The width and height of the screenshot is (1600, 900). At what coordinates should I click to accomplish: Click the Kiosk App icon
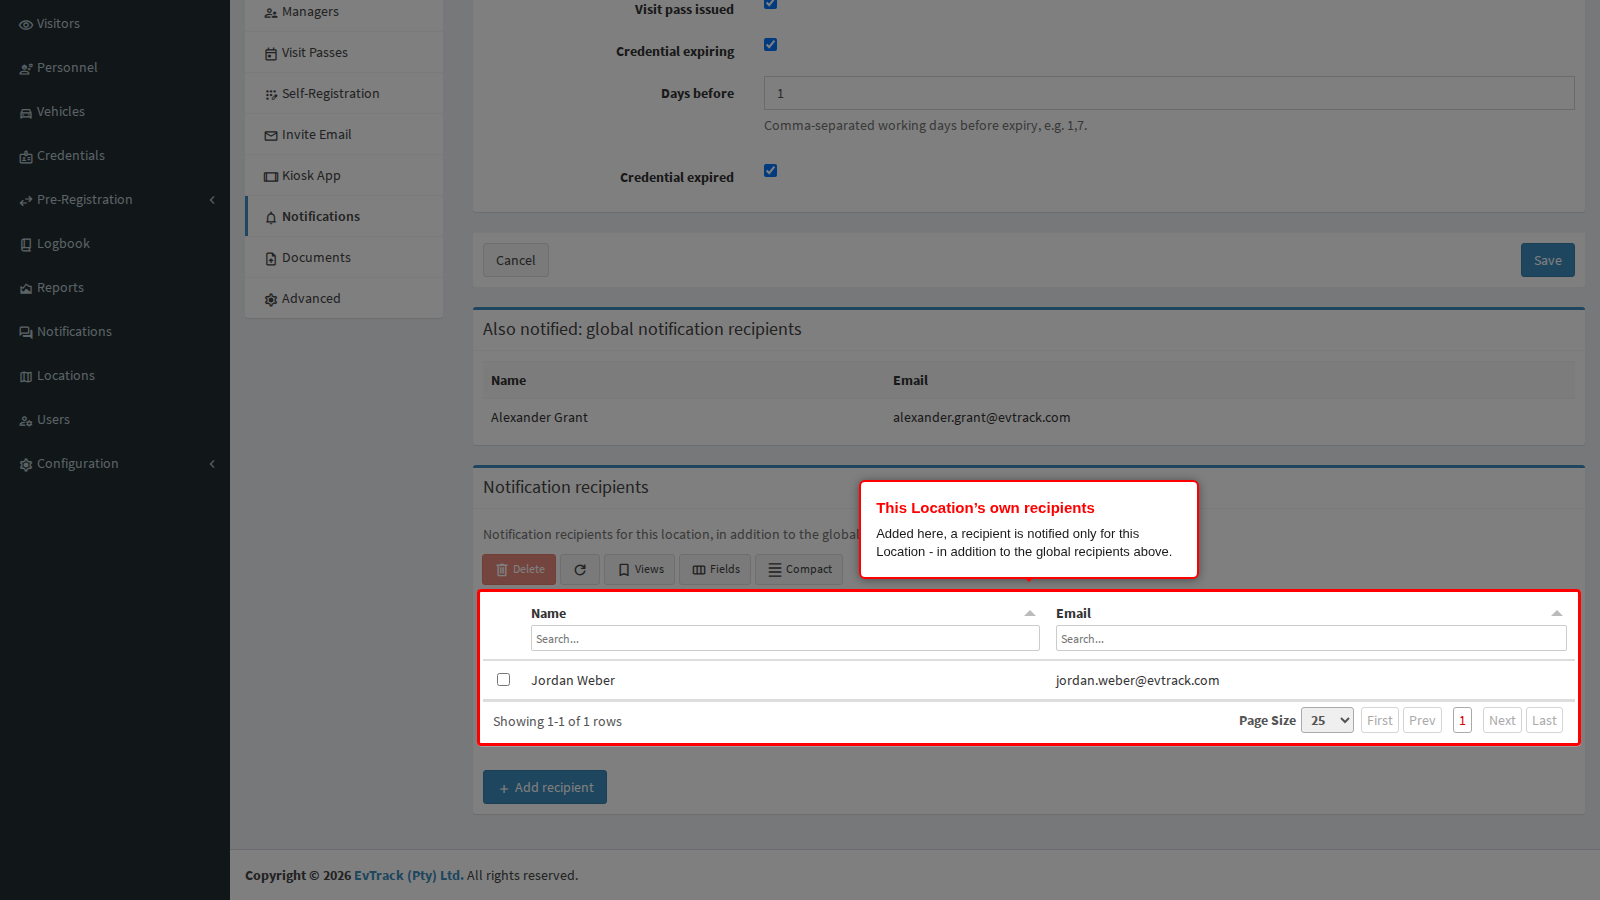[x=271, y=177]
